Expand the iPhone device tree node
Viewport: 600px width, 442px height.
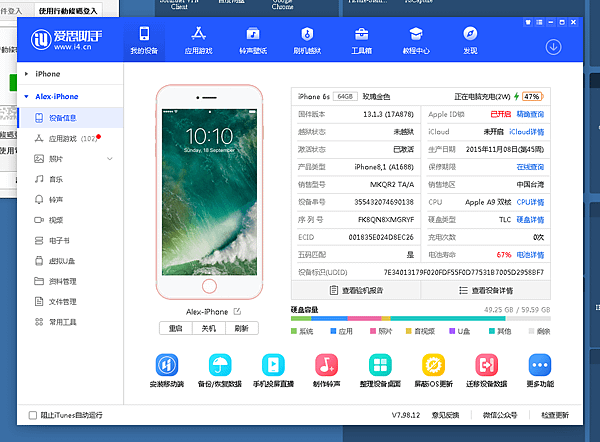click(x=26, y=73)
